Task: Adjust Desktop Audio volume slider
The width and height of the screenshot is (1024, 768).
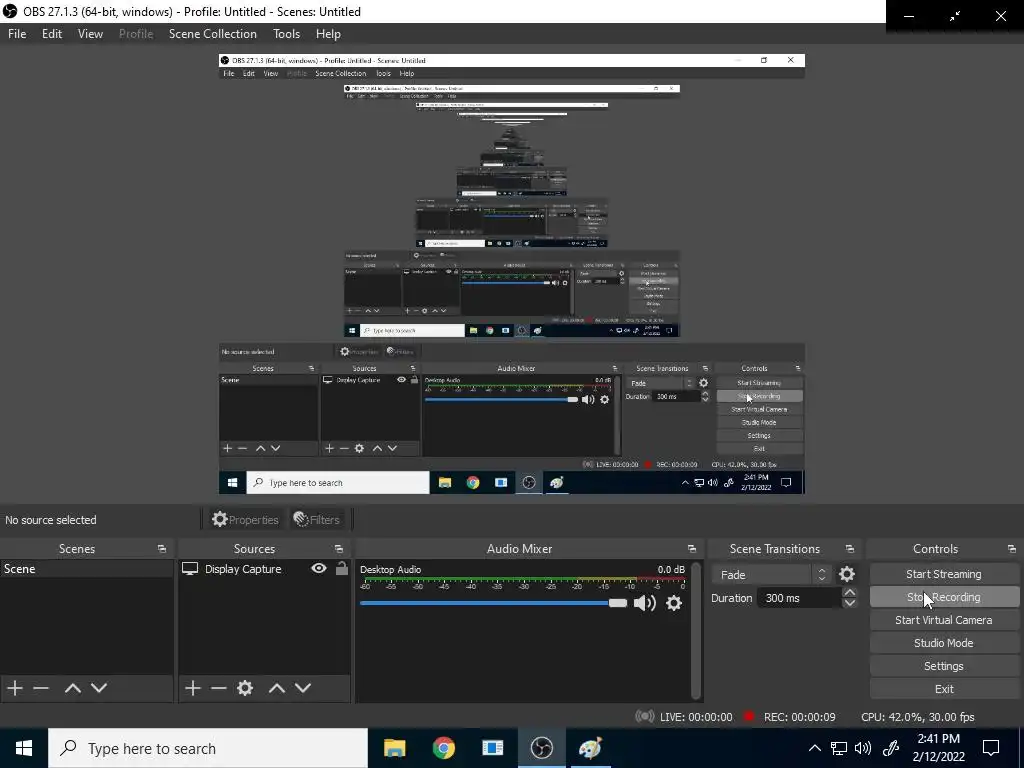Action: coord(493,603)
